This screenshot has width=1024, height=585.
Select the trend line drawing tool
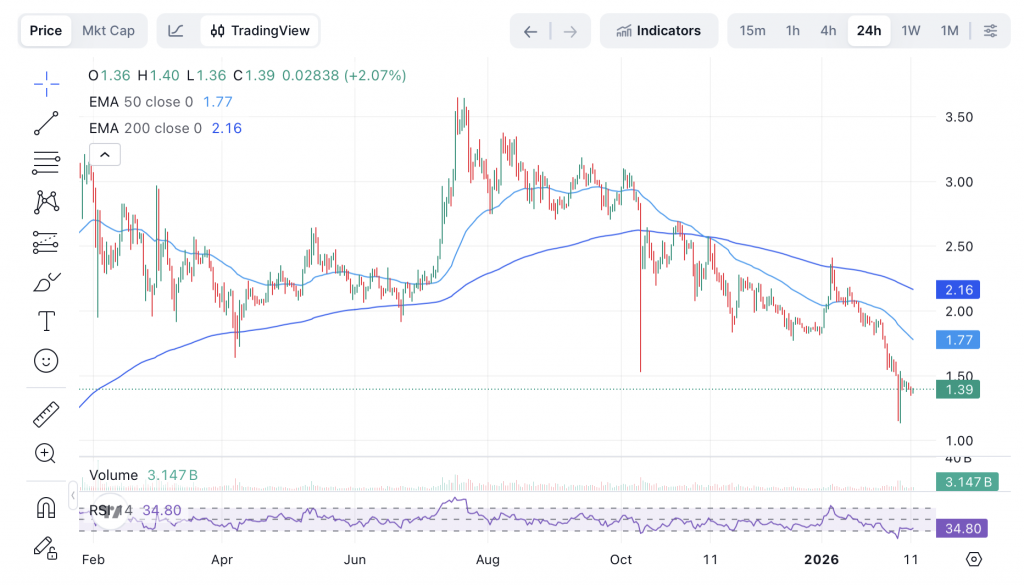tap(46, 124)
